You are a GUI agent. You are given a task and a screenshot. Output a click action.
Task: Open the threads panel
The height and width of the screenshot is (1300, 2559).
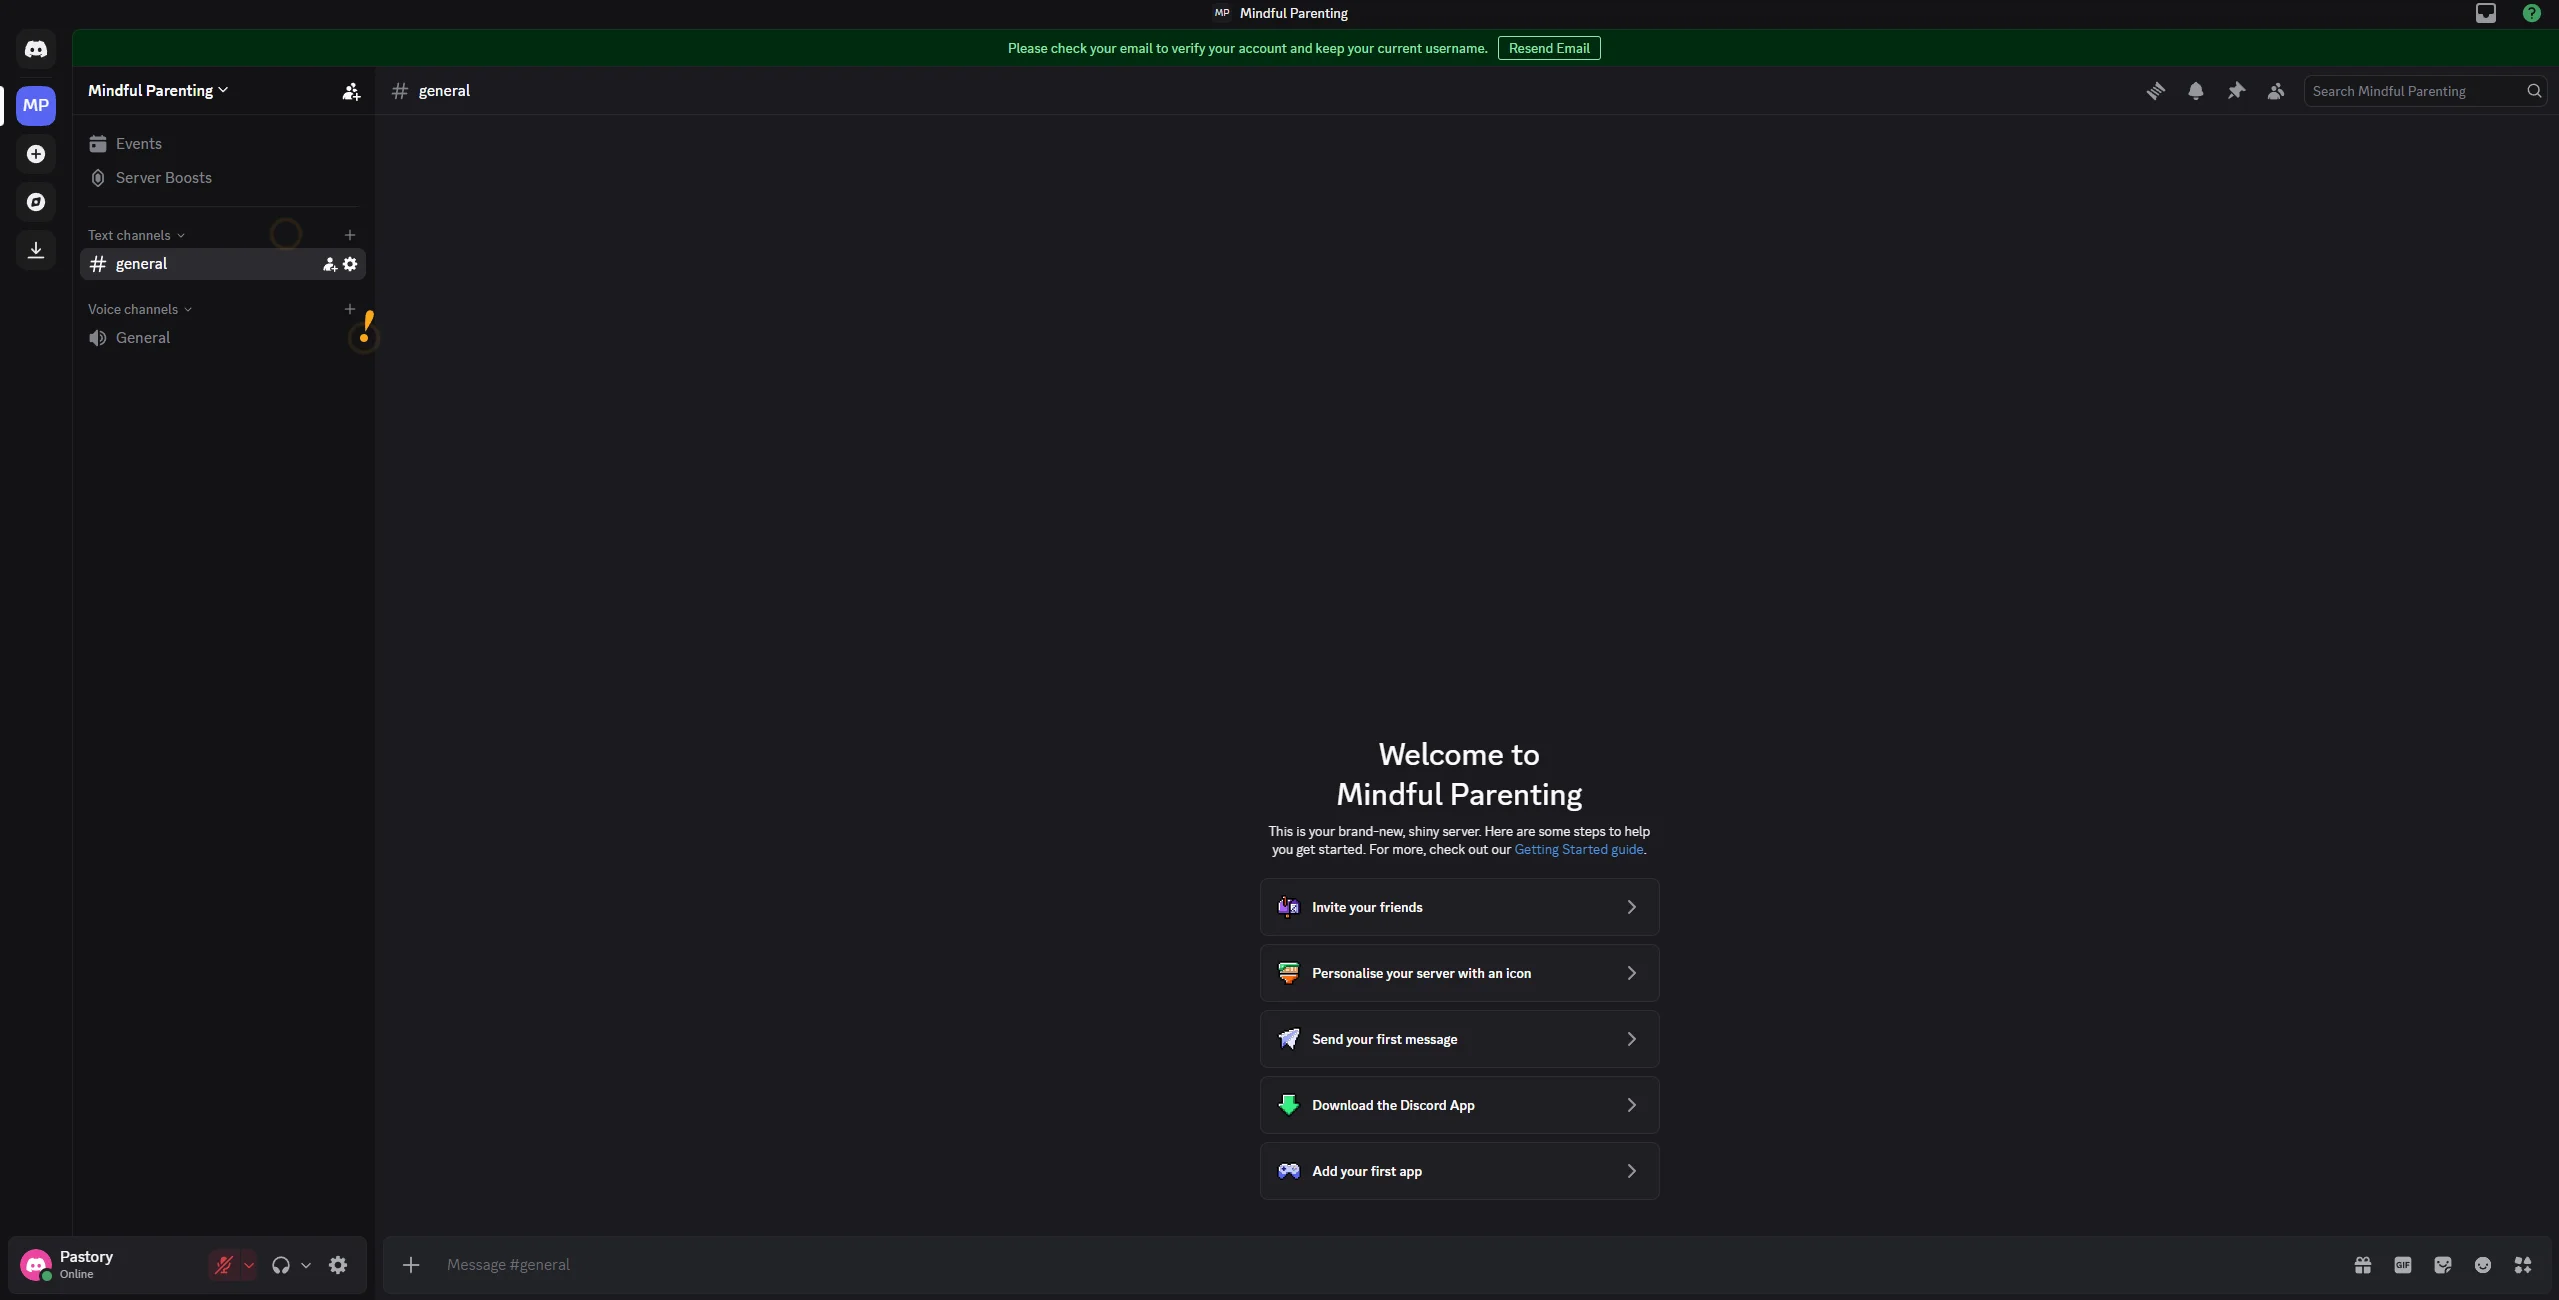[2157, 90]
